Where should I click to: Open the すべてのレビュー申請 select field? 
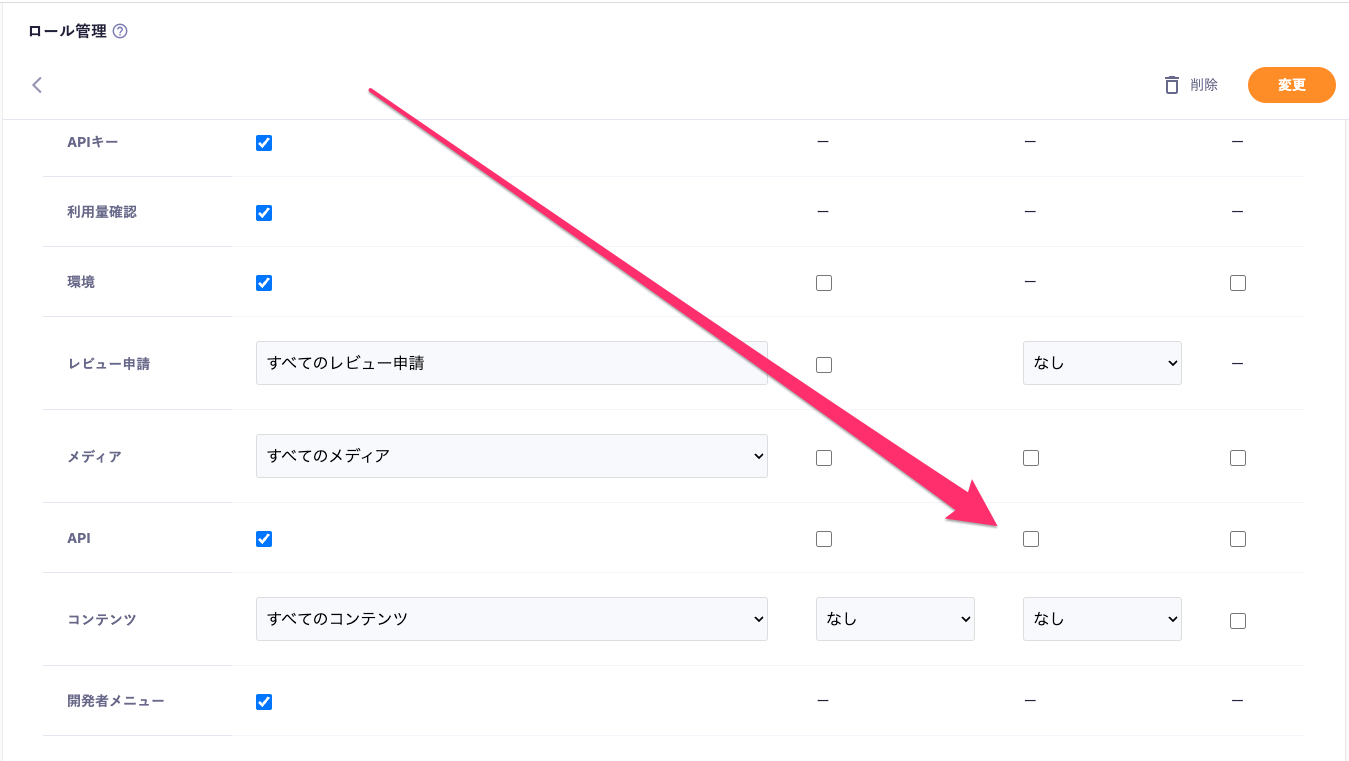(511, 363)
